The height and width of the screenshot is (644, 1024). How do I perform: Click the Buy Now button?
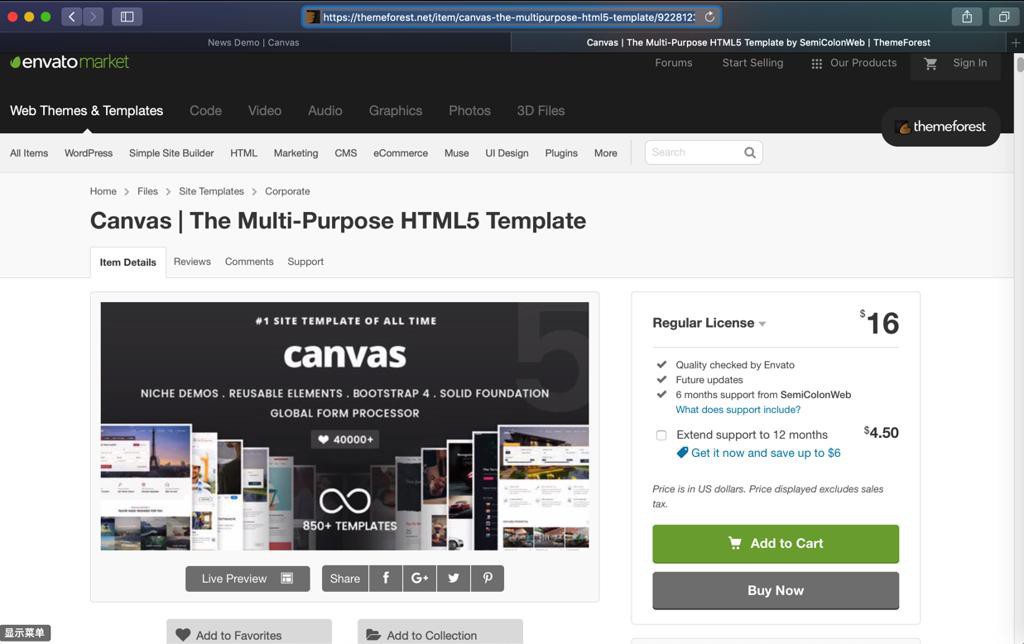point(775,590)
